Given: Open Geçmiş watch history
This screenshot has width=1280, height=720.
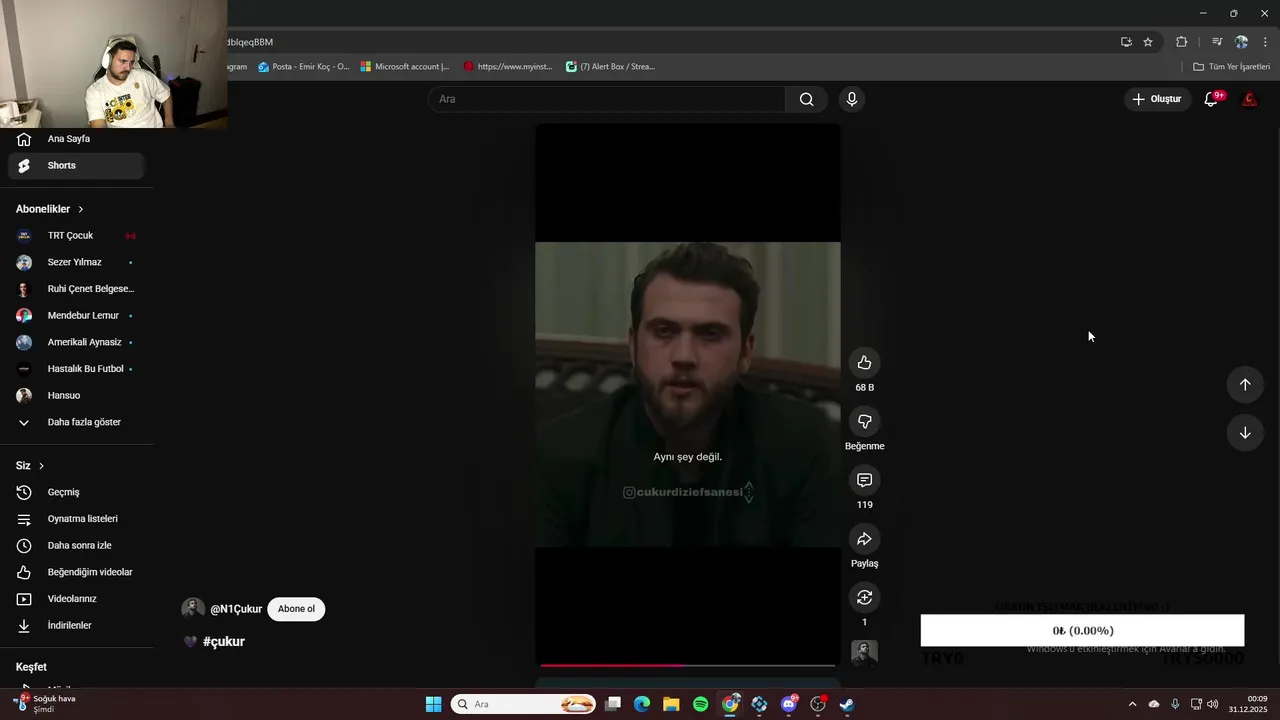Looking at the screenshot, I should tap(76, 492).
